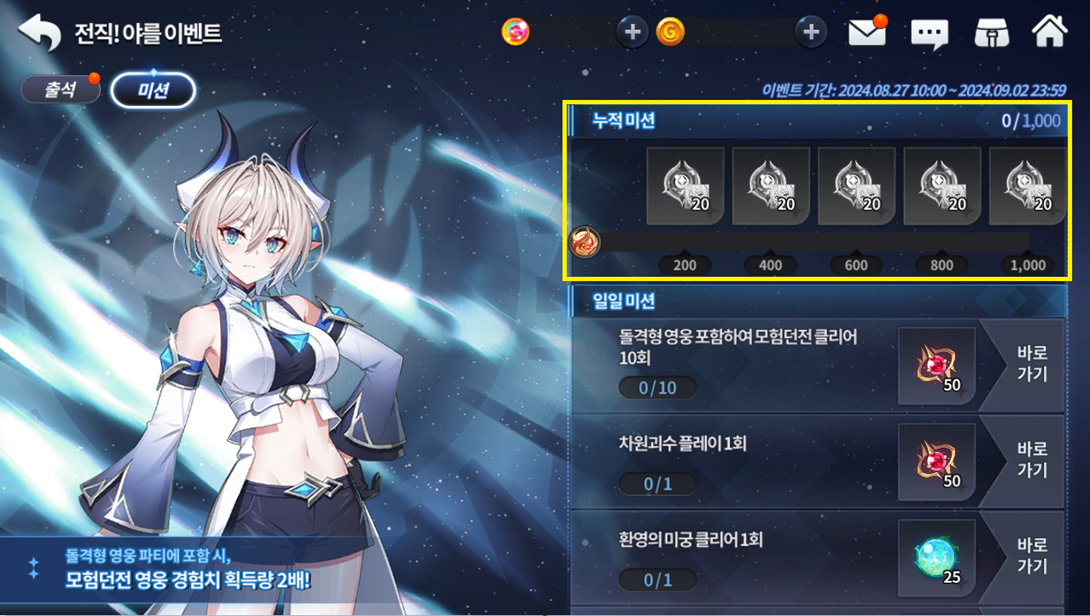The height and width of the screenshot is (616, 1090).
Task: Open the chat bubble icon
Action: pyautogui.click(x=929, y=33)
